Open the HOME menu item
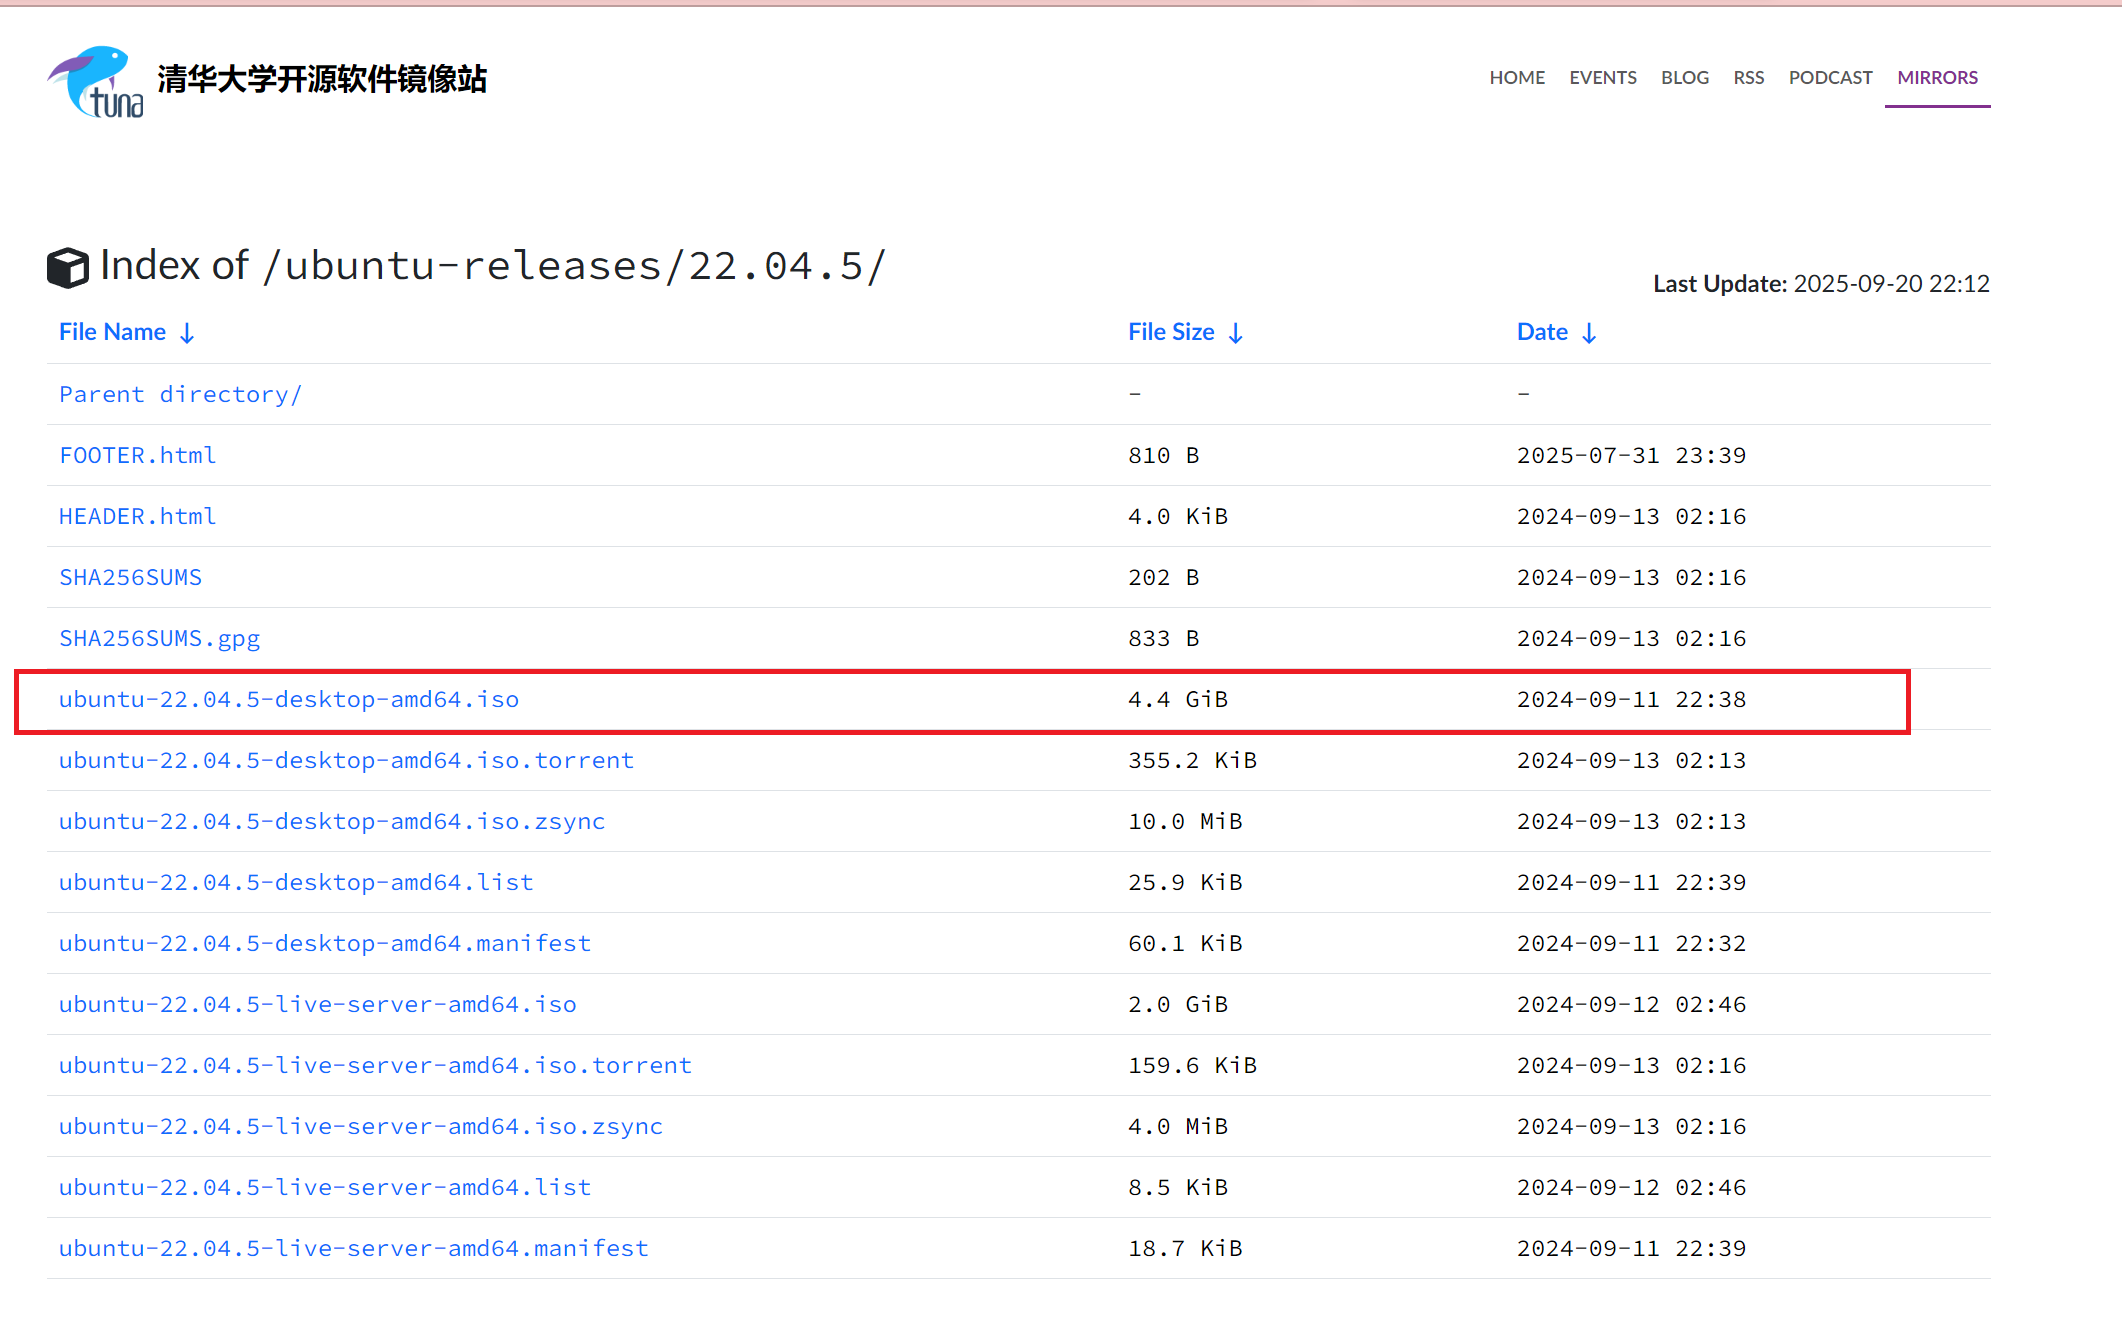 1516,77
